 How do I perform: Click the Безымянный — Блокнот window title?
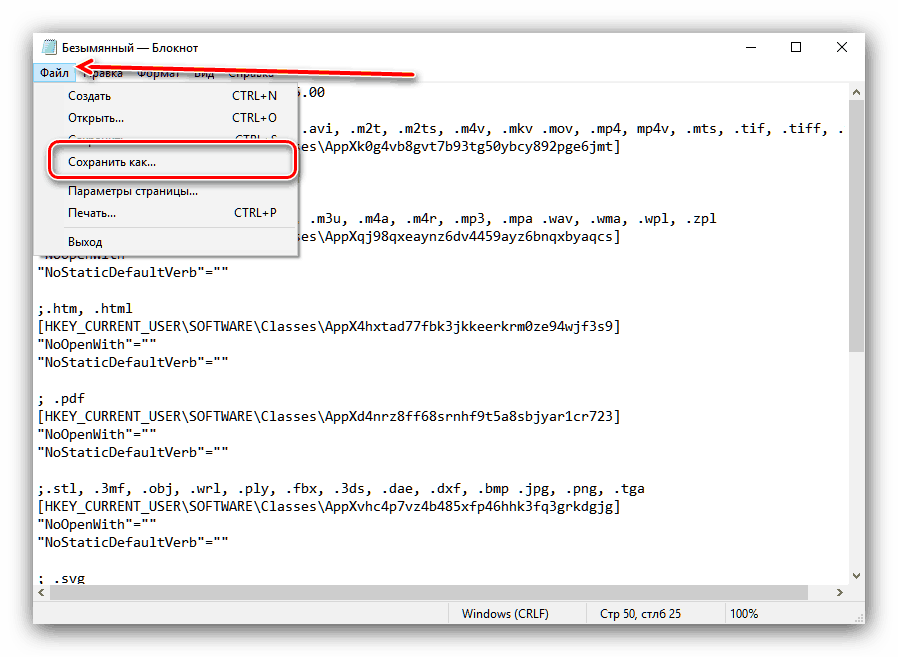click(x=129, y=48)
